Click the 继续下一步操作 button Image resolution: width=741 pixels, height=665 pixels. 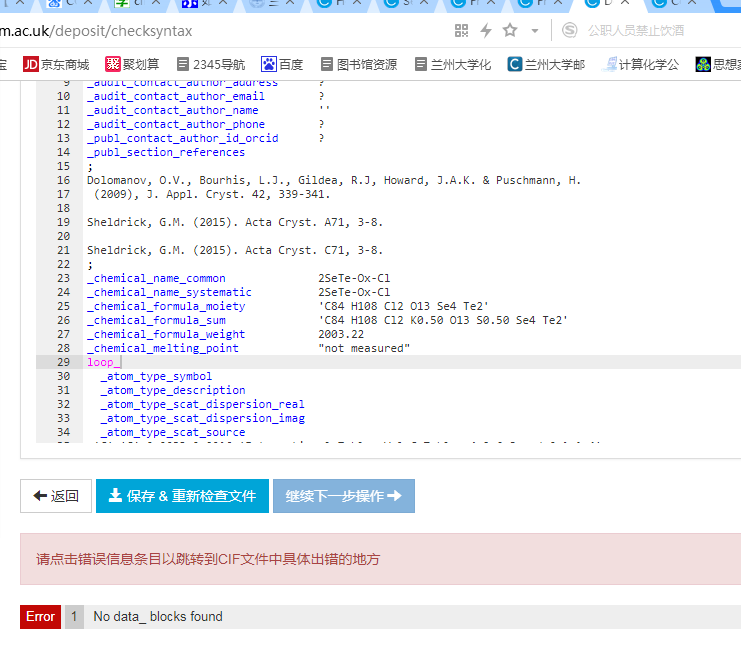343,496
